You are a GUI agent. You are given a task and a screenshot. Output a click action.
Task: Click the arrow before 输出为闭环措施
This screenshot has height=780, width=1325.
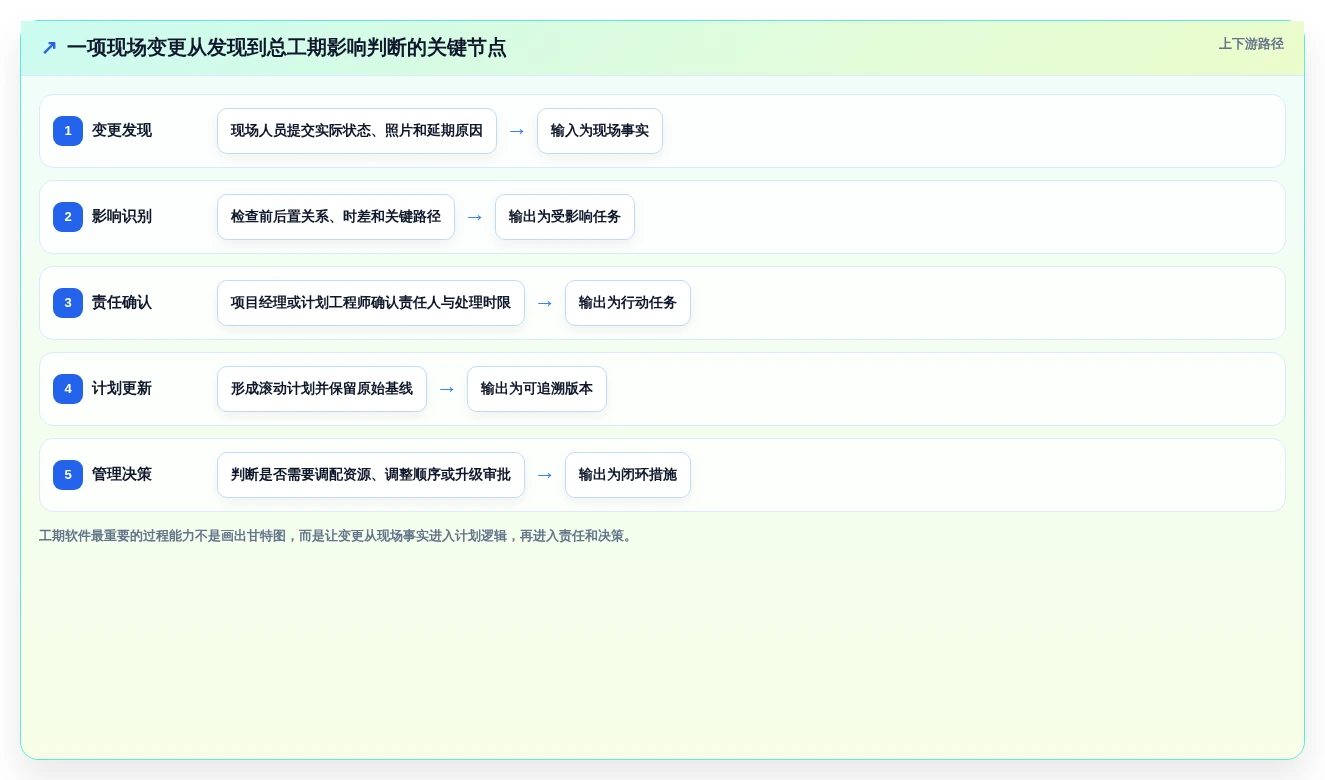click(545, 475)
